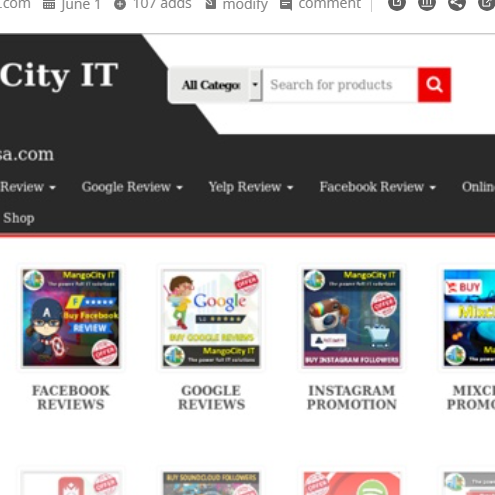The width and height of the screenshot is (495, 495).
Task: Expand the Yelp Review menu
Action: pyautogui.click(x=251, y=187)
